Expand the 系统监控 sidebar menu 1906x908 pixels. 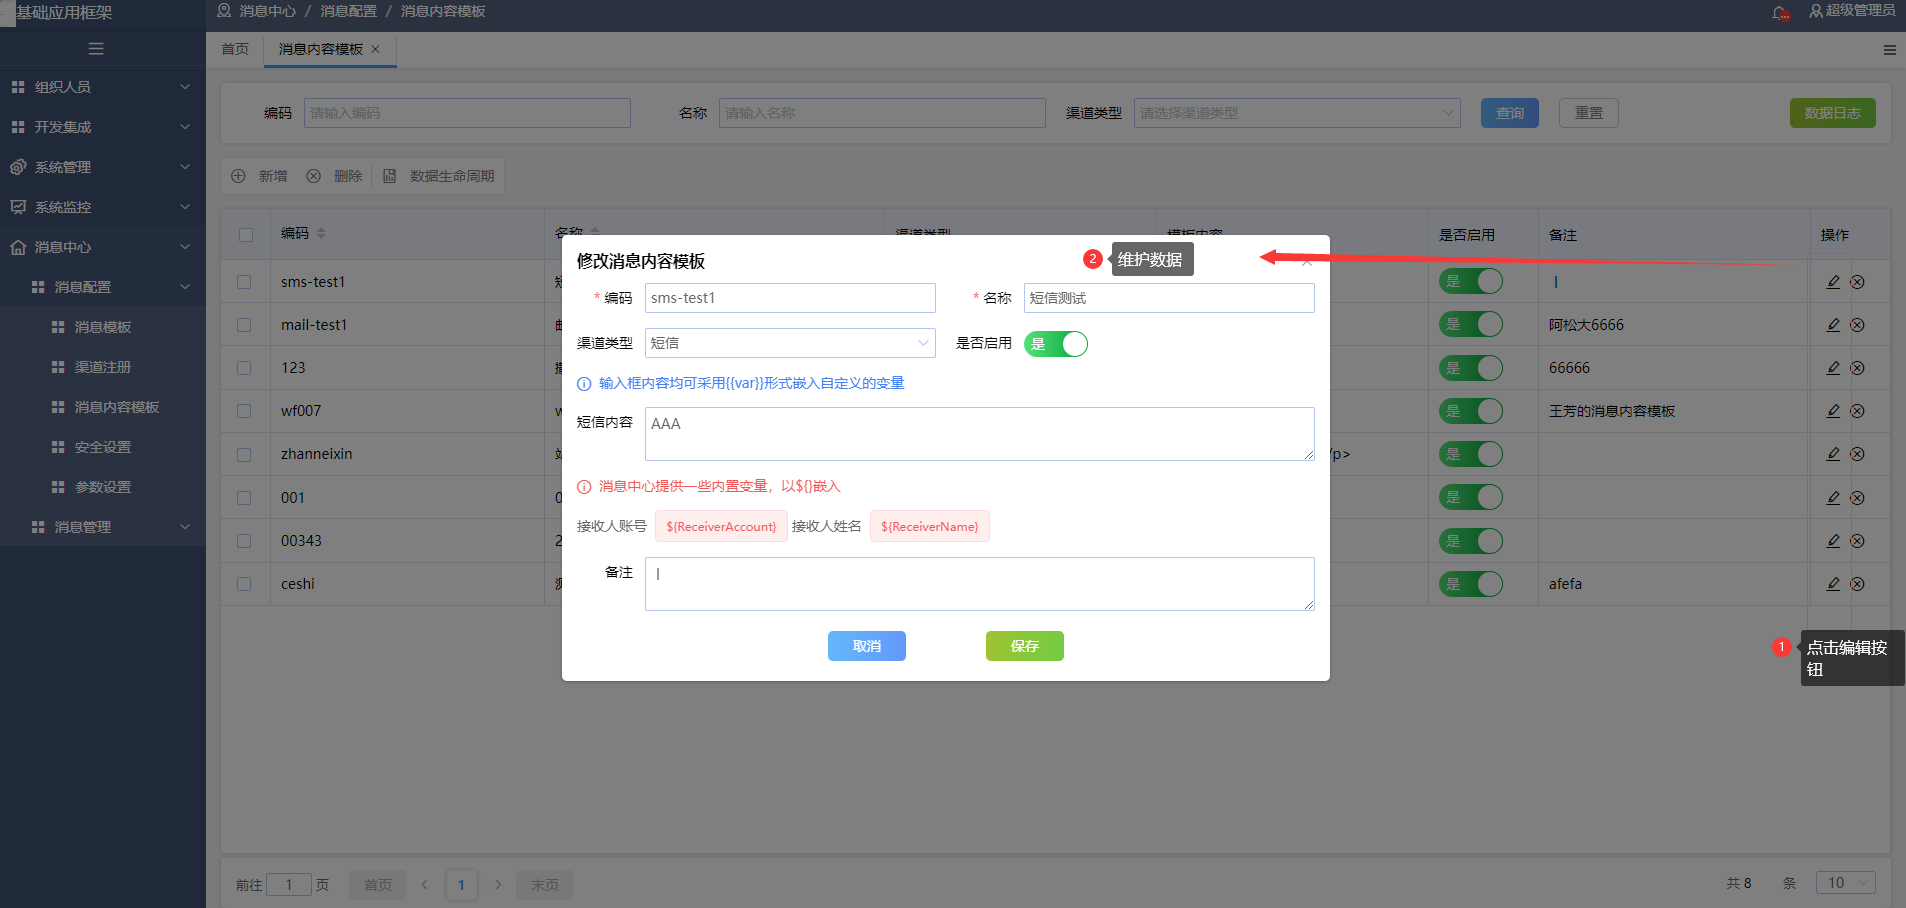(x=103, y=207)
